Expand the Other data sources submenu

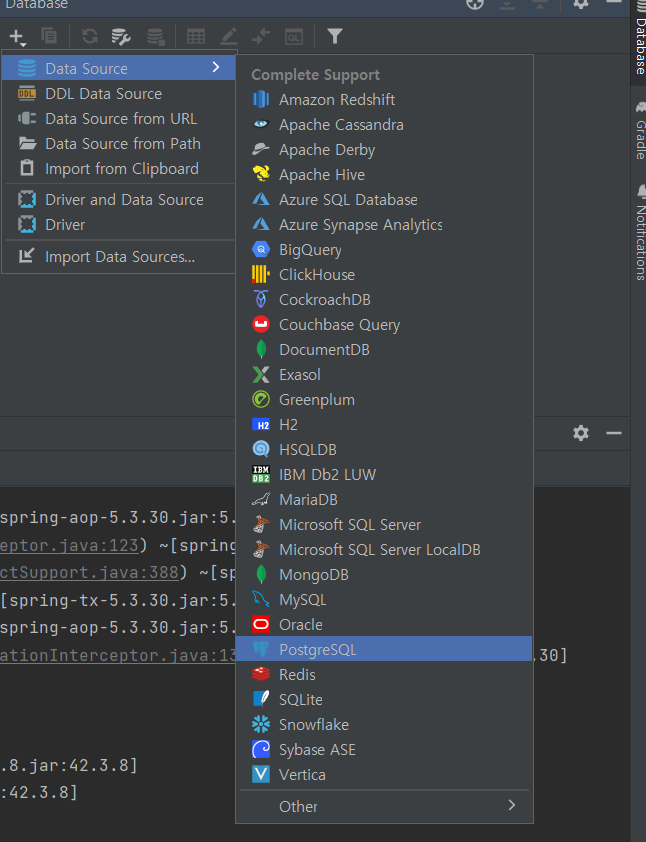(384, 806)
